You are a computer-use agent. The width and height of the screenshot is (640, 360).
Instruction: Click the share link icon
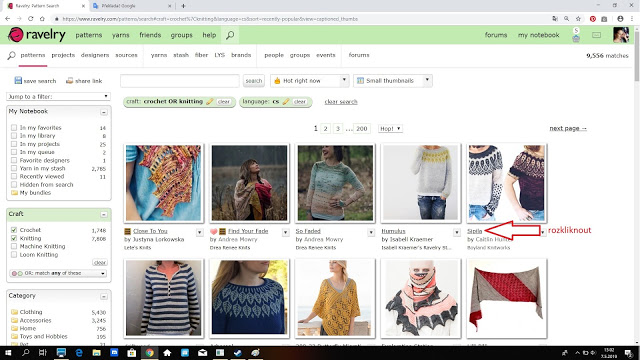69,80
